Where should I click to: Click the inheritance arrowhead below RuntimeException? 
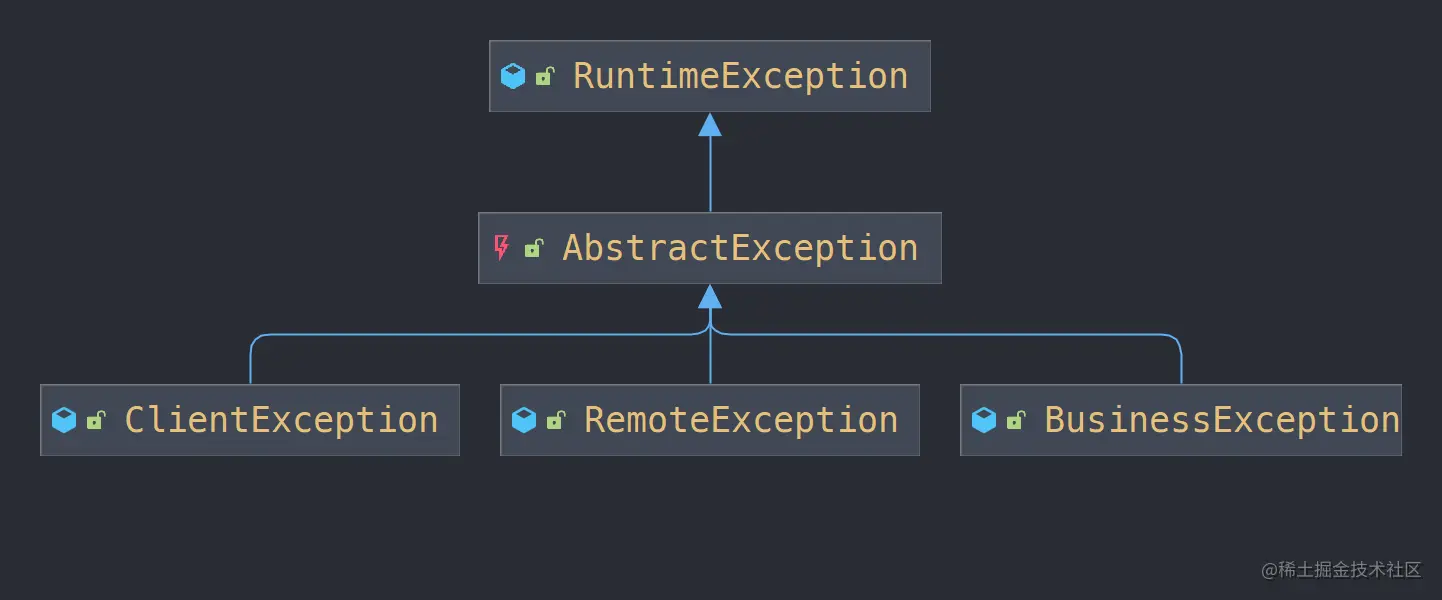click(710, 124)
